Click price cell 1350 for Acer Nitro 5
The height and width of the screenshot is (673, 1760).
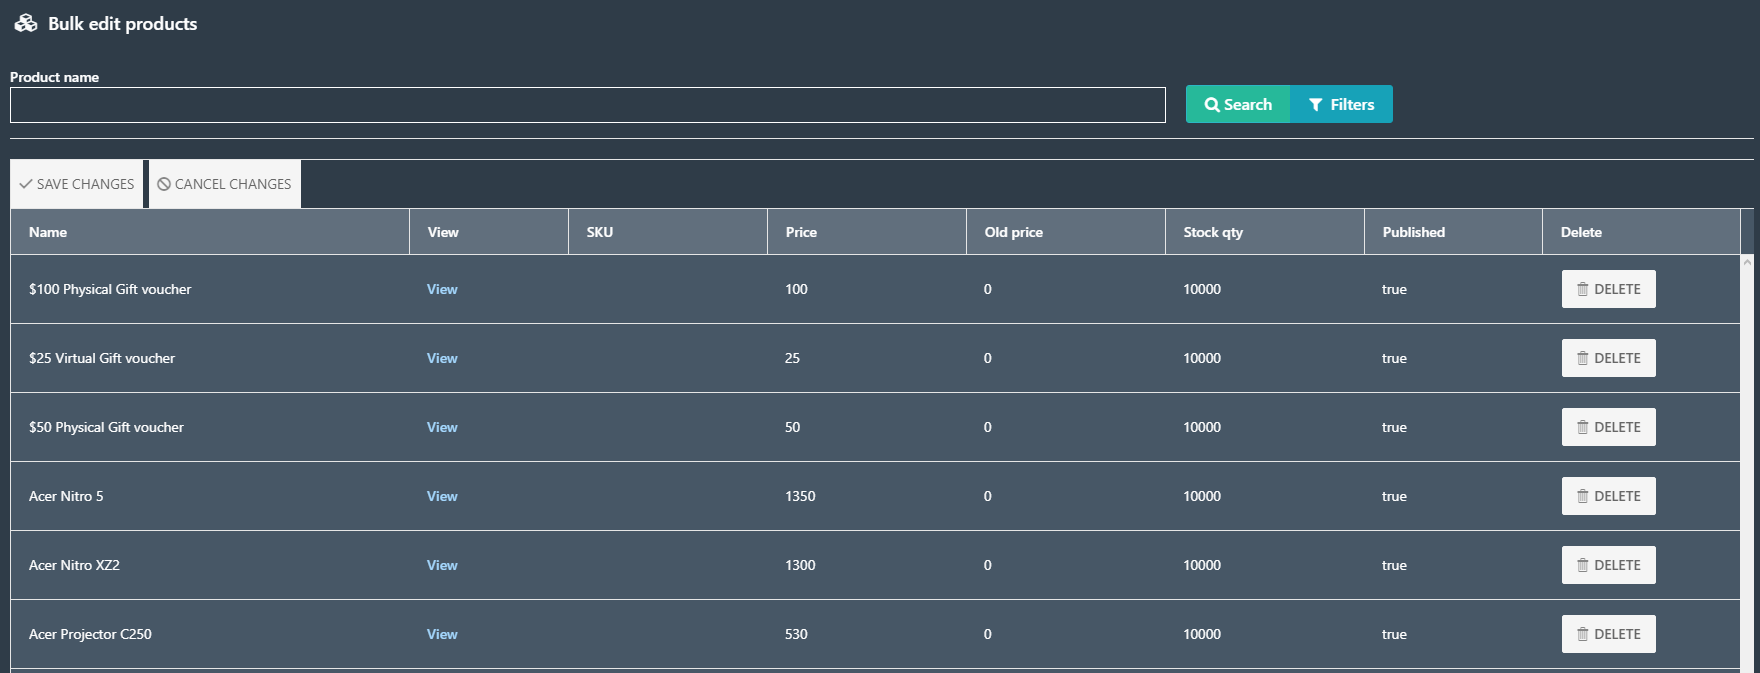click(867, 496)
